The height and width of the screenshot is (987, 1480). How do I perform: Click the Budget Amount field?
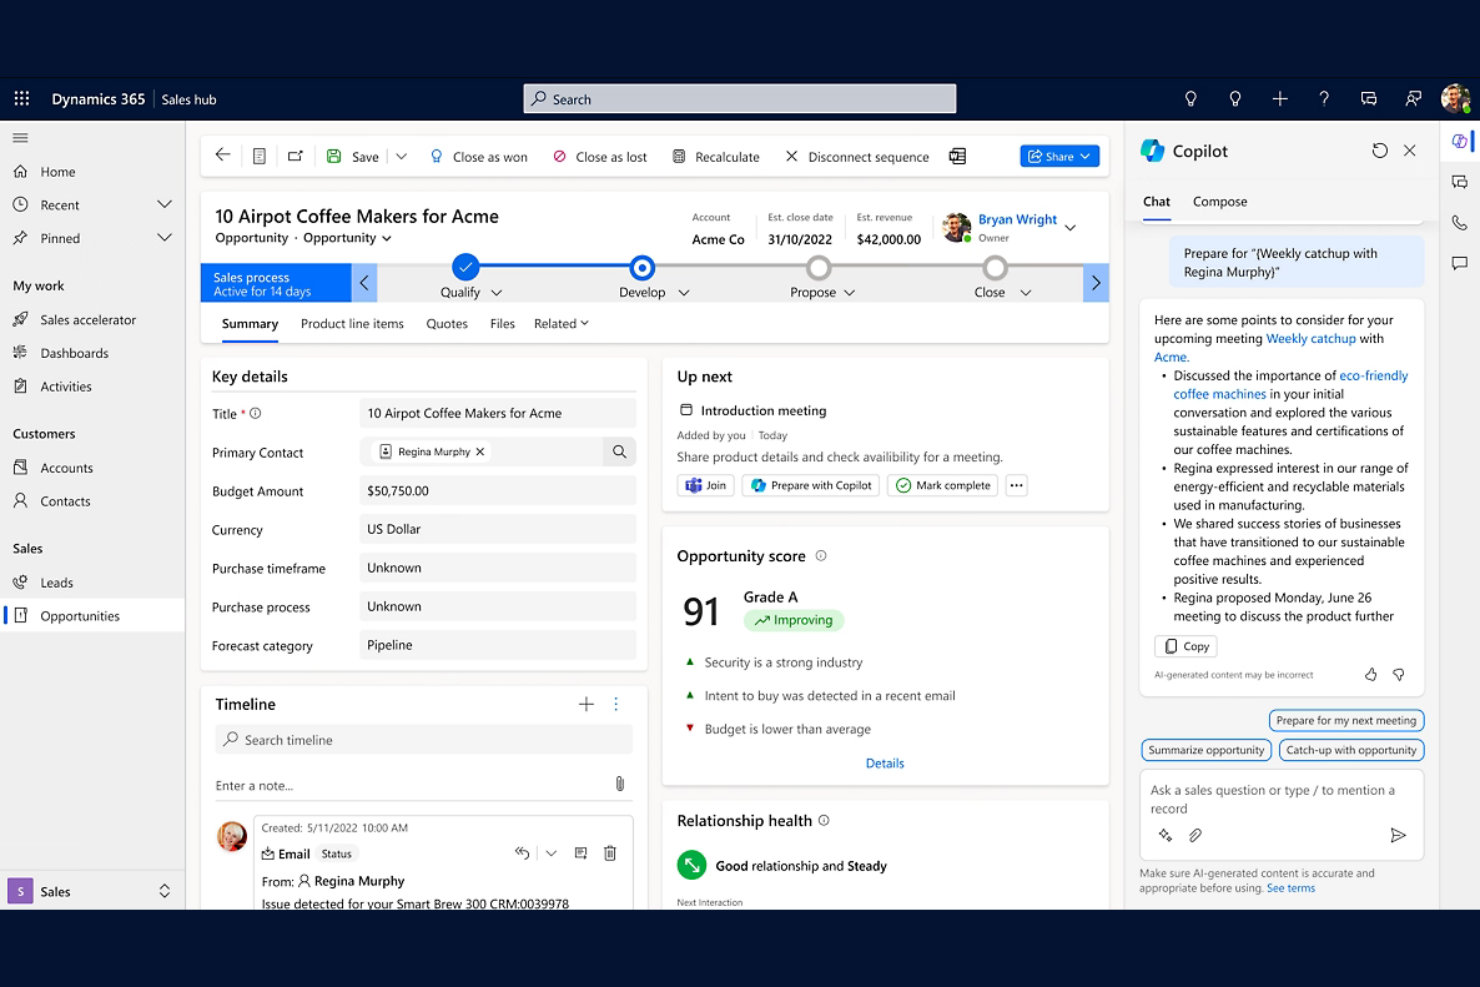click(497, 491)
